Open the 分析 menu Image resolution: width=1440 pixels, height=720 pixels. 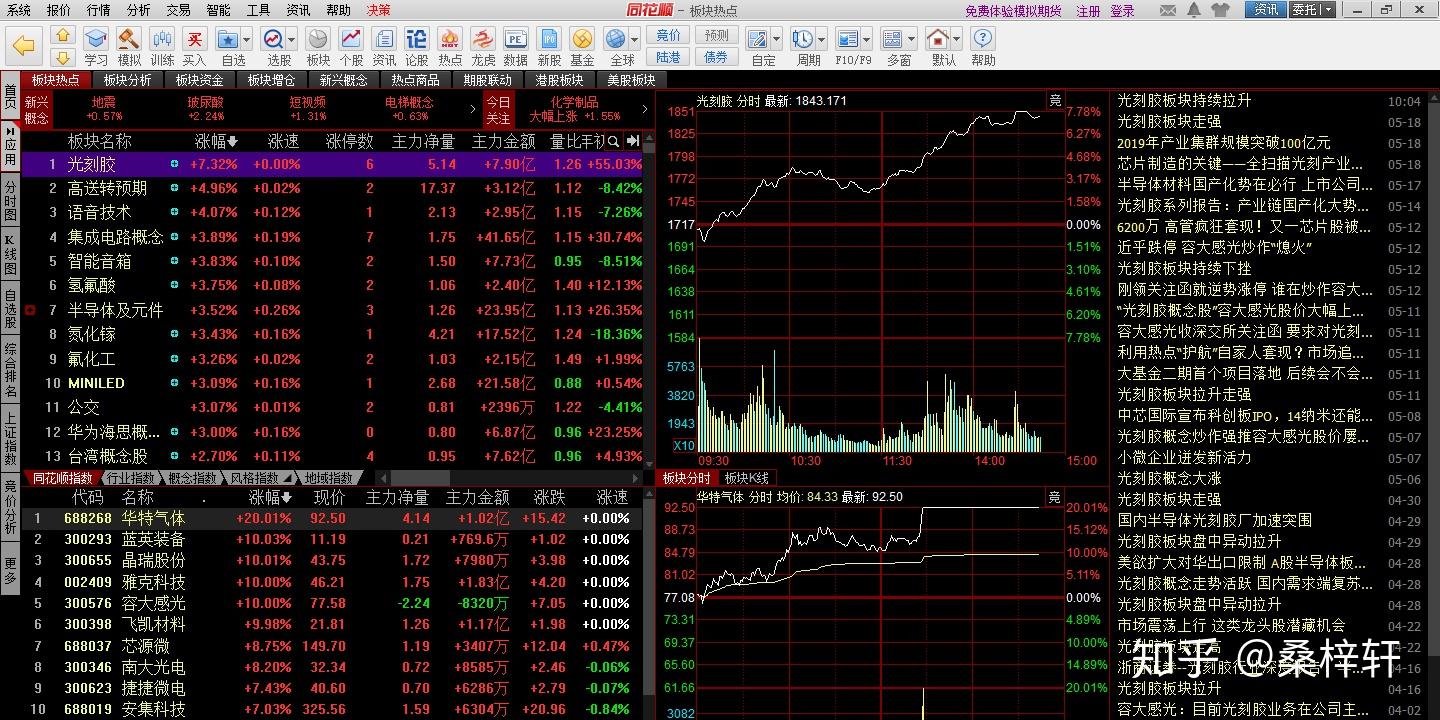pos(139,10)
